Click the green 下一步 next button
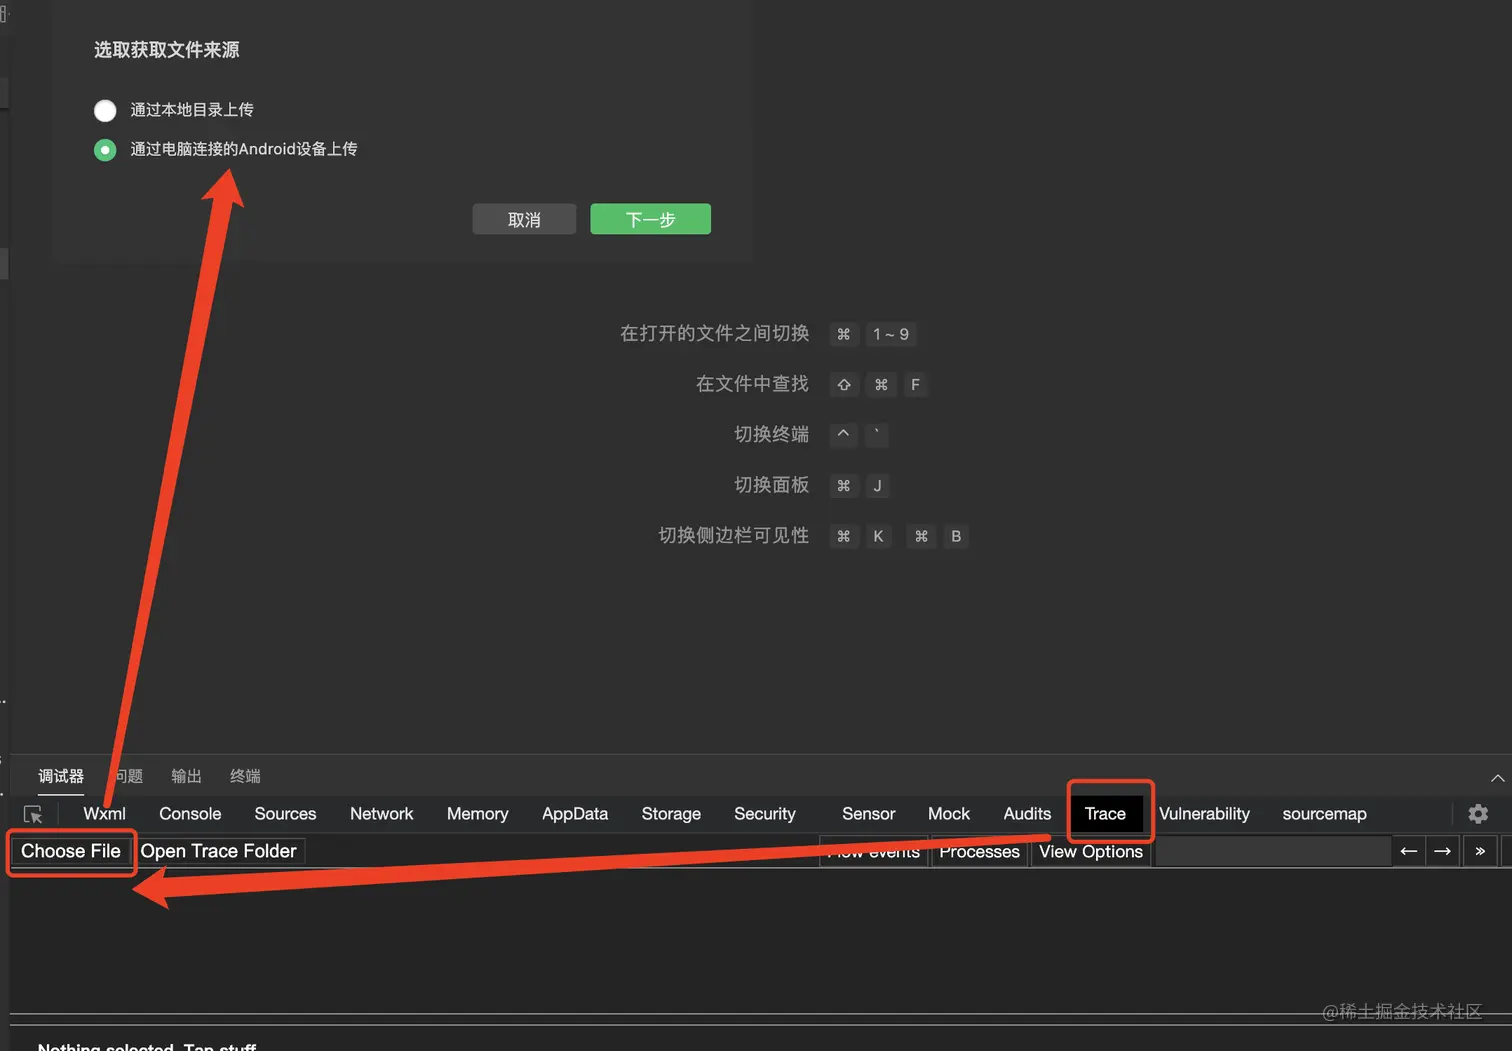Image resolution: width=1512 pixels, height=1051 pixels. tap(650, 219)
